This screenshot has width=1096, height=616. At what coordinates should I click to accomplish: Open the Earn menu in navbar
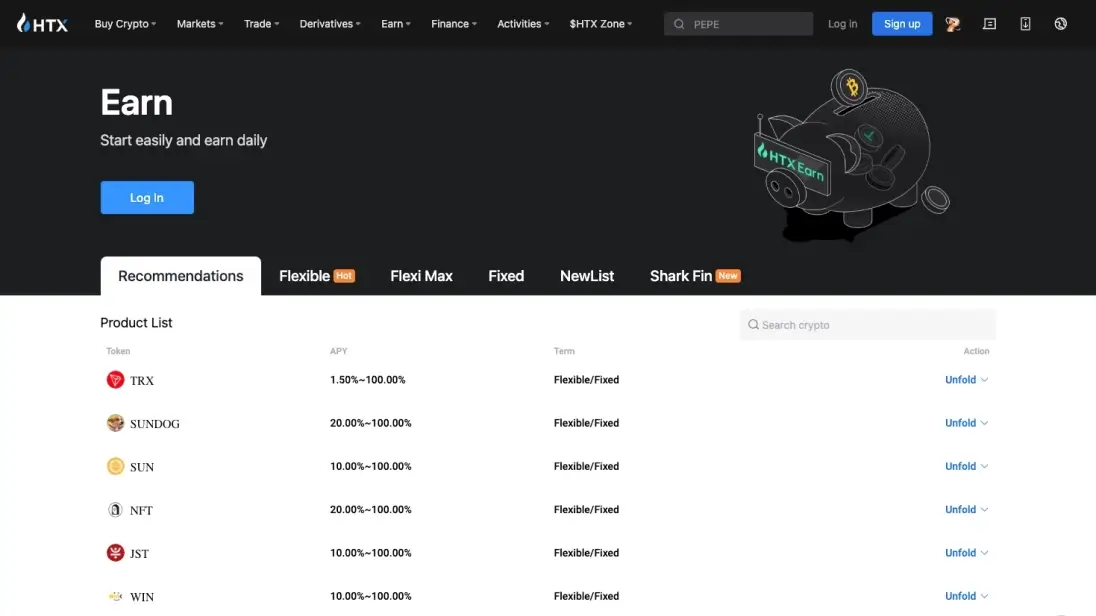coord(396,24)
